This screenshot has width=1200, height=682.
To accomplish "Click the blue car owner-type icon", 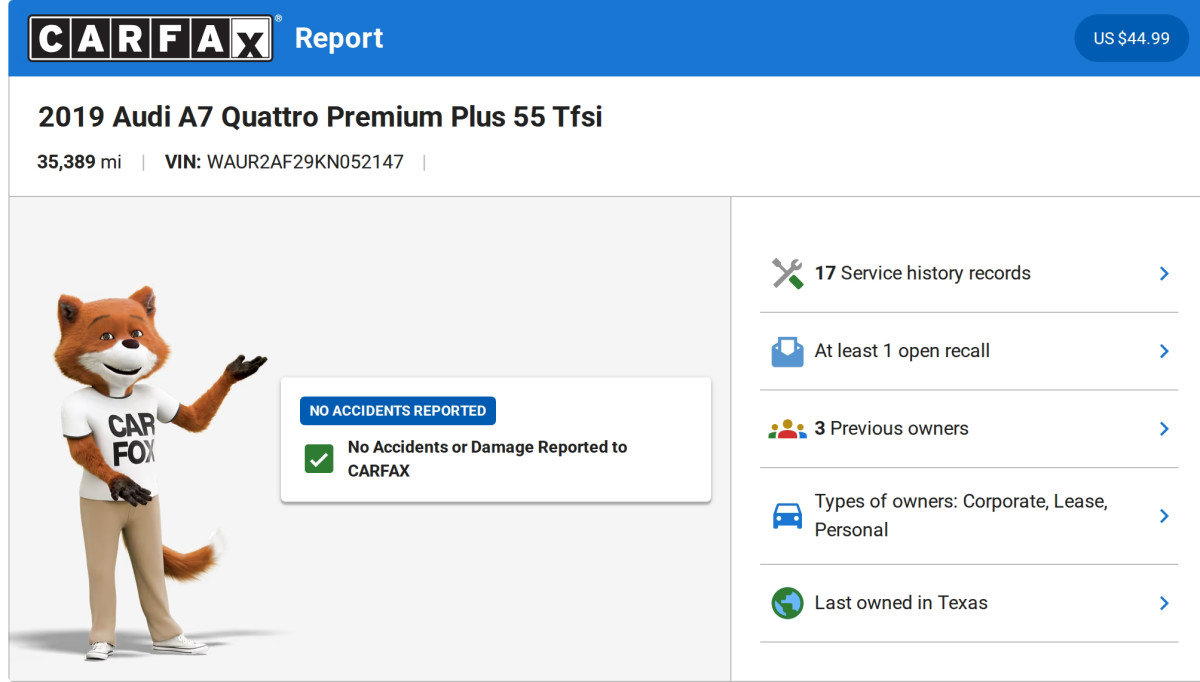I will click(x=787, y=516).
